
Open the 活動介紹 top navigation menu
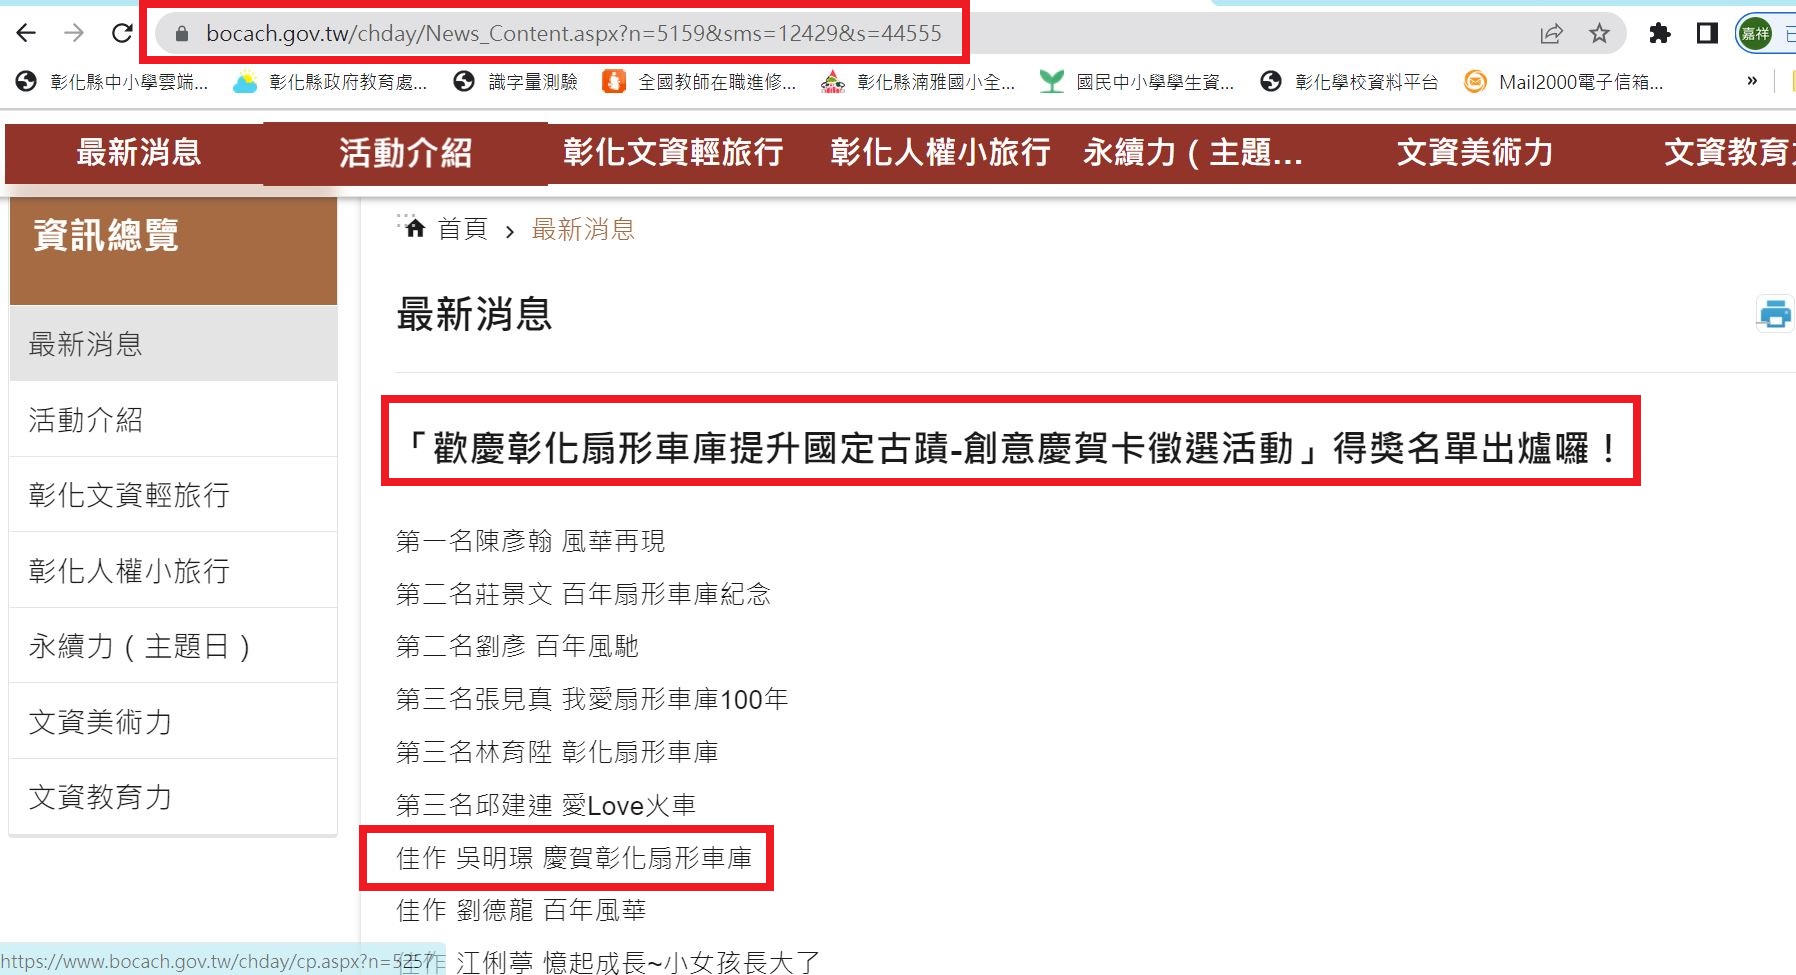click(405, 153)
